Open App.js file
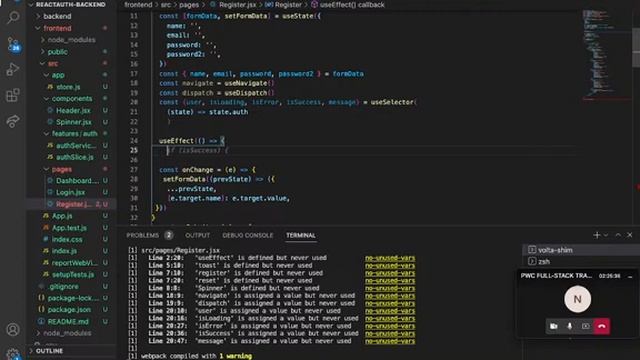 point(62,216)
